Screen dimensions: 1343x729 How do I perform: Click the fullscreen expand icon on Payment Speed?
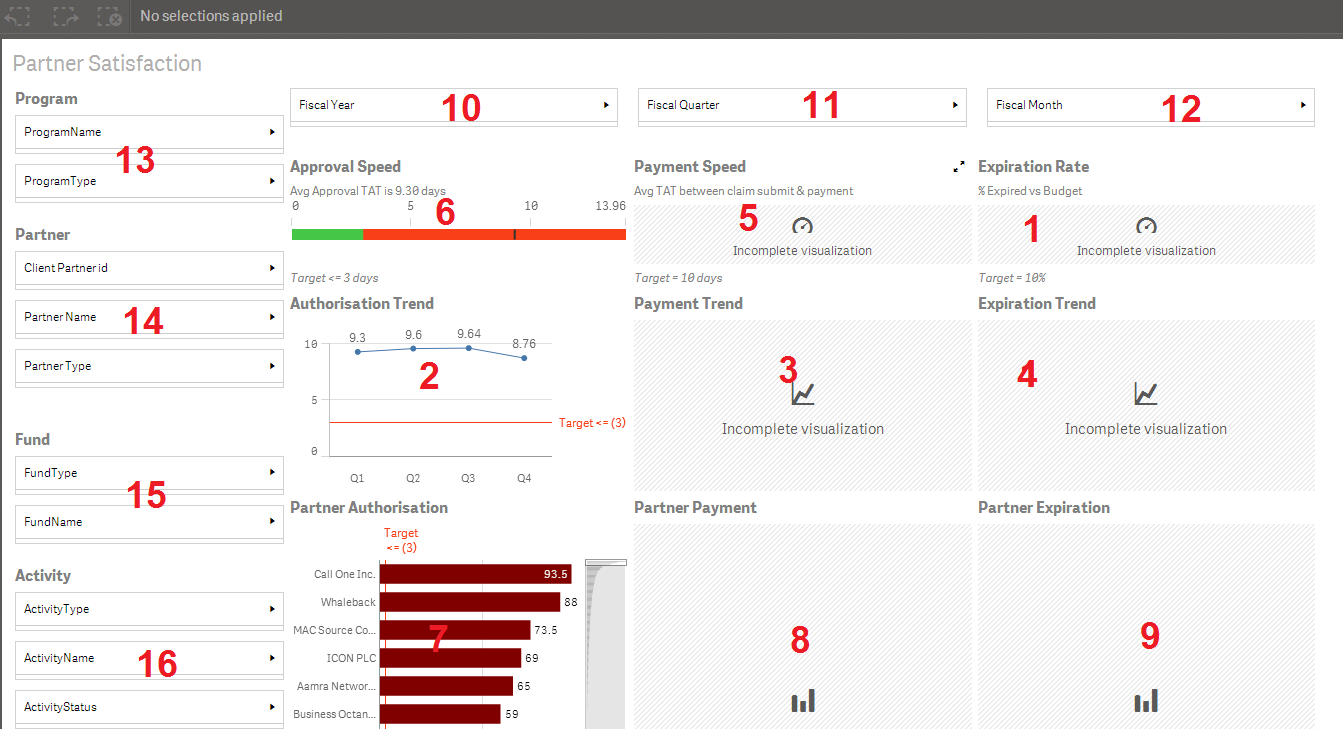coord(959,167)
